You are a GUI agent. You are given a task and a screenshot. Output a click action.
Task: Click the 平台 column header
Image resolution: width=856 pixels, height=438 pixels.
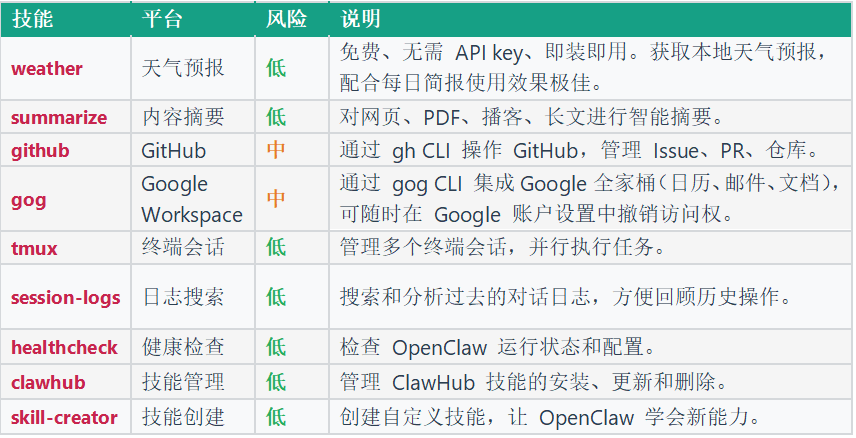[162, 19]
